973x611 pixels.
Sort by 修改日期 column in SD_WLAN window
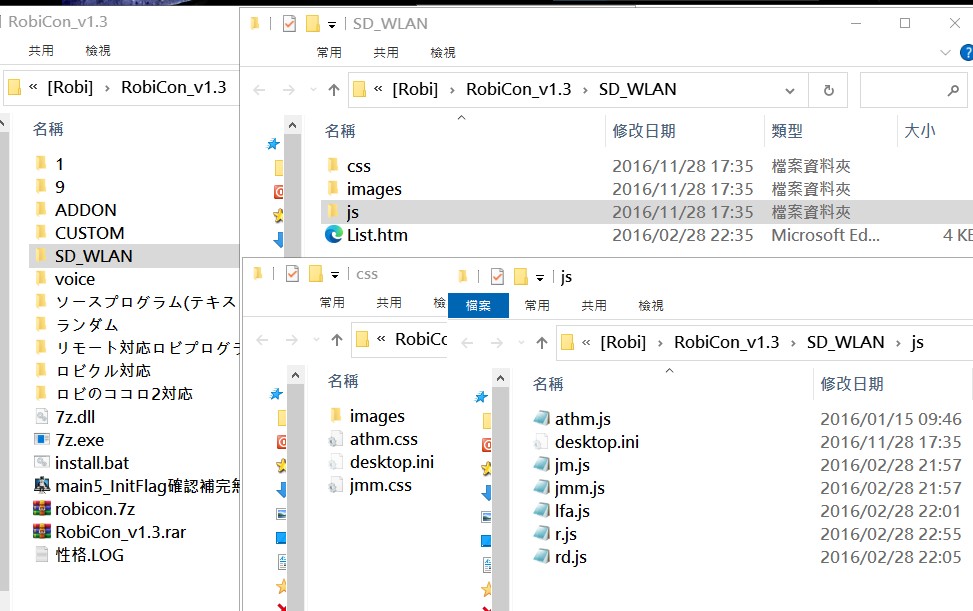(644, 132)
